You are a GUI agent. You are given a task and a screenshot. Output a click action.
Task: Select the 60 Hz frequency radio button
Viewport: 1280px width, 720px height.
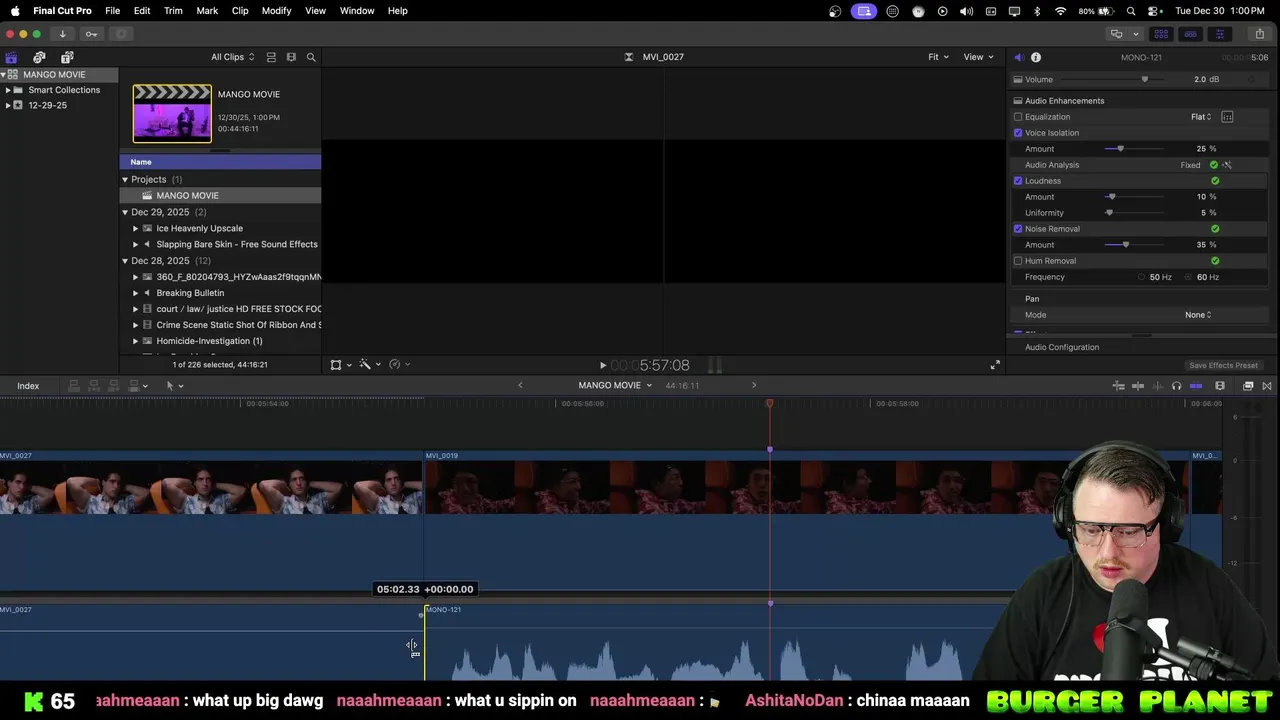1189,277
